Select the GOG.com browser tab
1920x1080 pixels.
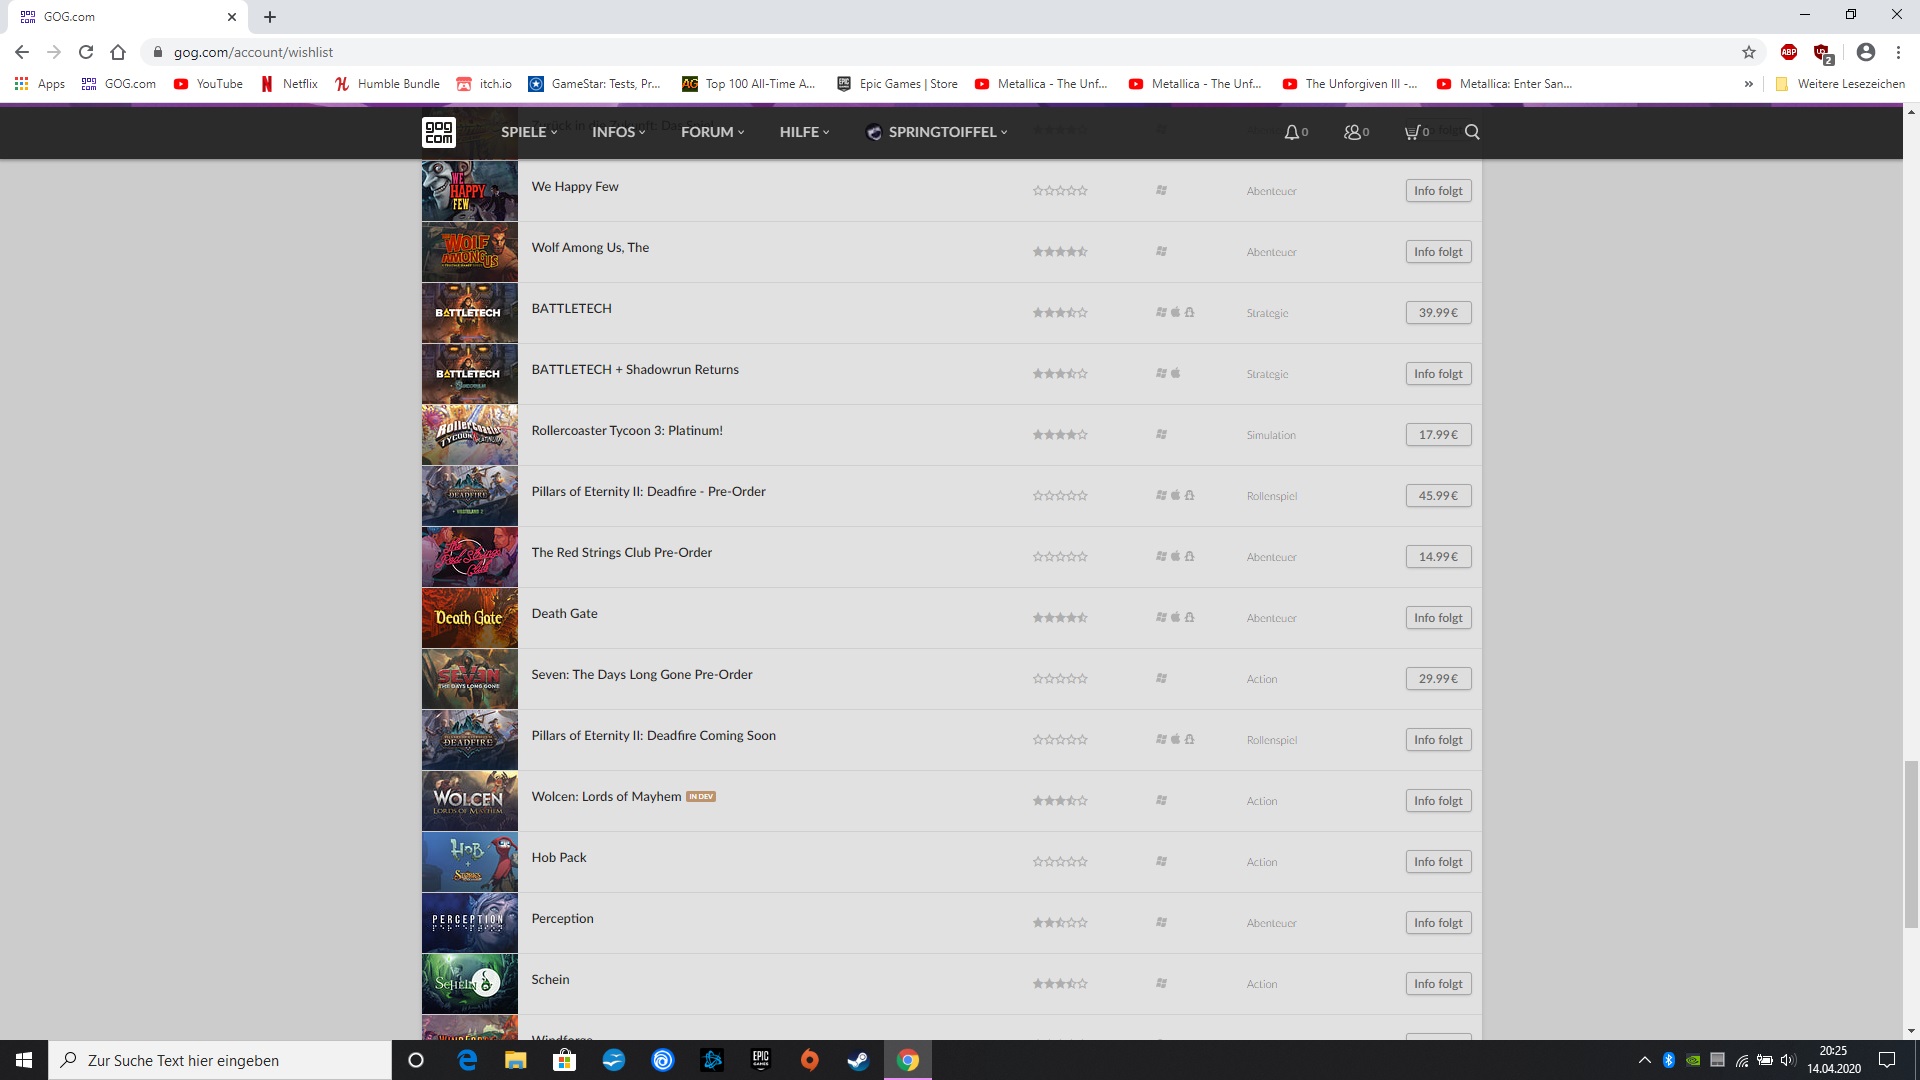tap(128, 17)
